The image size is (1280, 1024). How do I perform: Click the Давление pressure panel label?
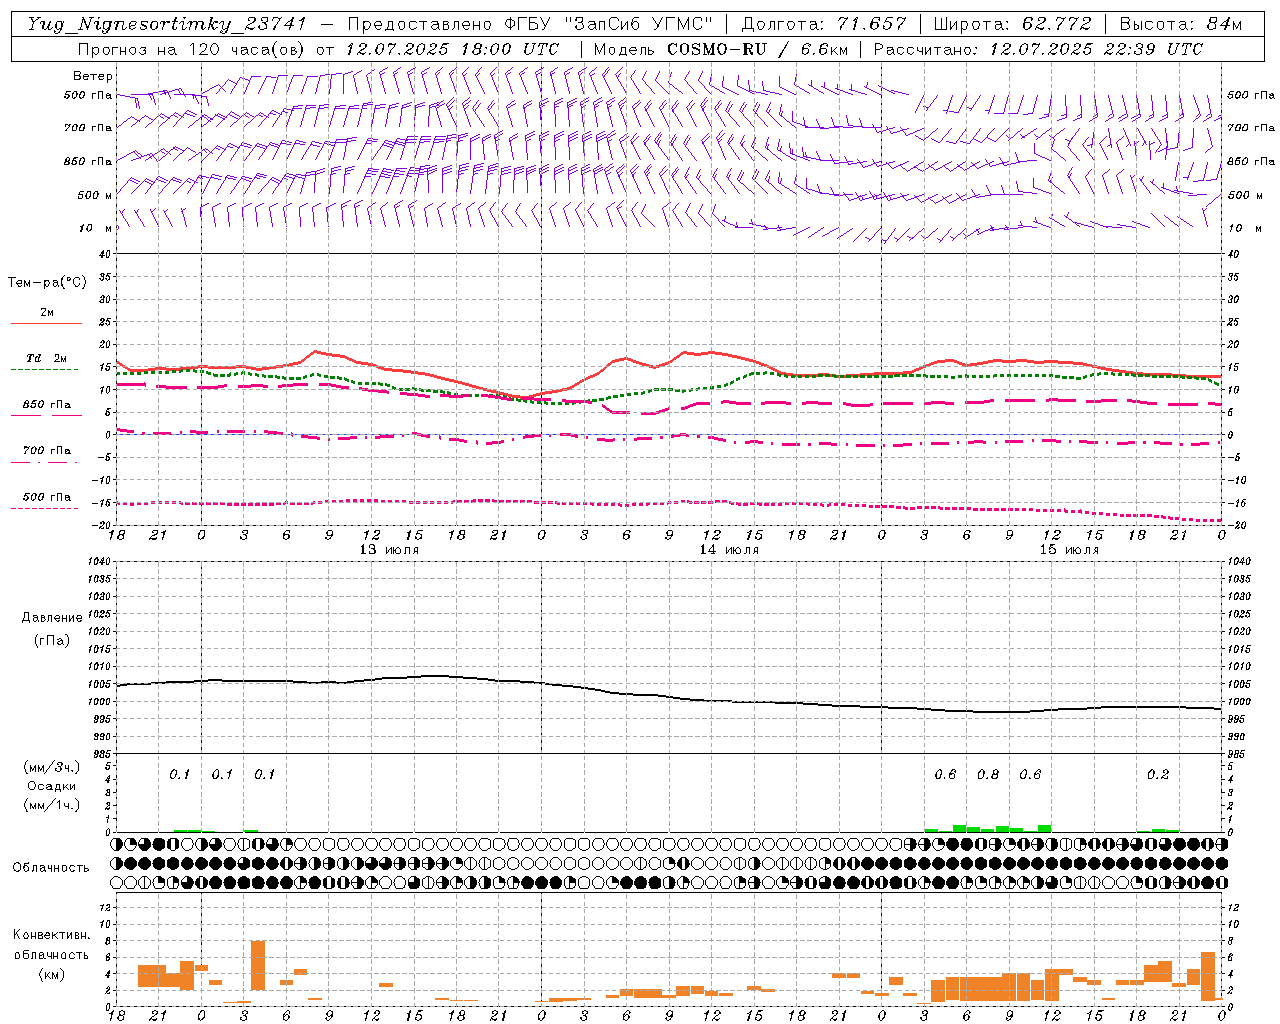51,618
